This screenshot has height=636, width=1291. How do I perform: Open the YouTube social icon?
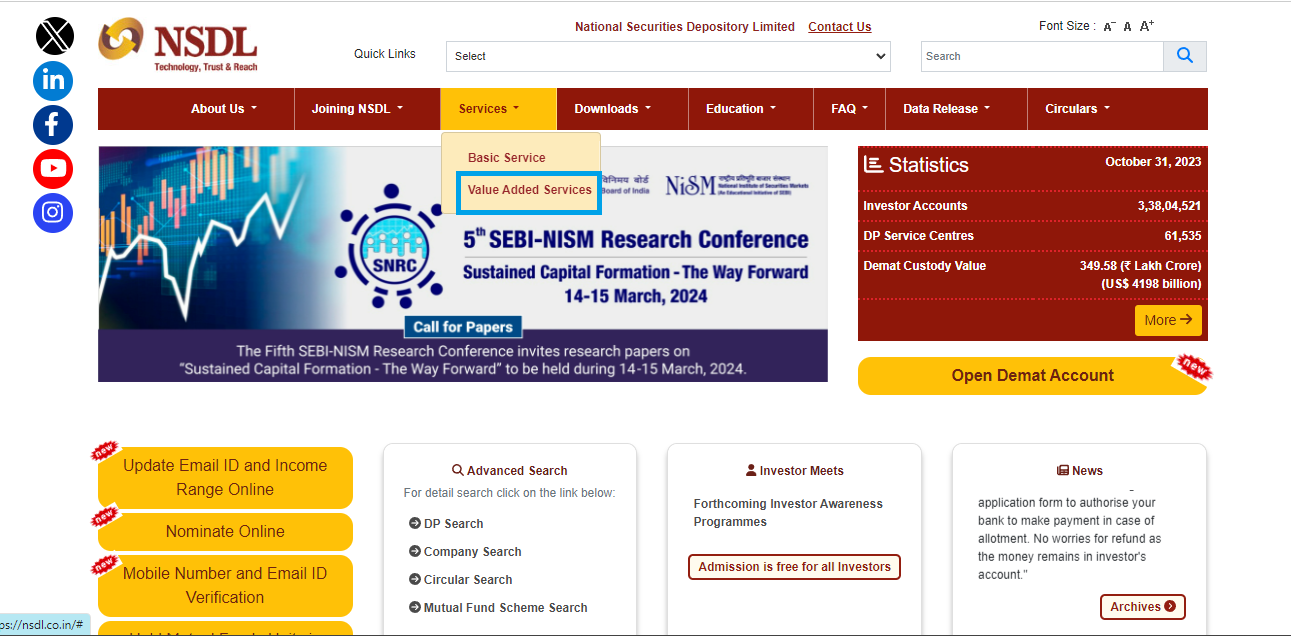pyautogui.click(x=53, y=169)
